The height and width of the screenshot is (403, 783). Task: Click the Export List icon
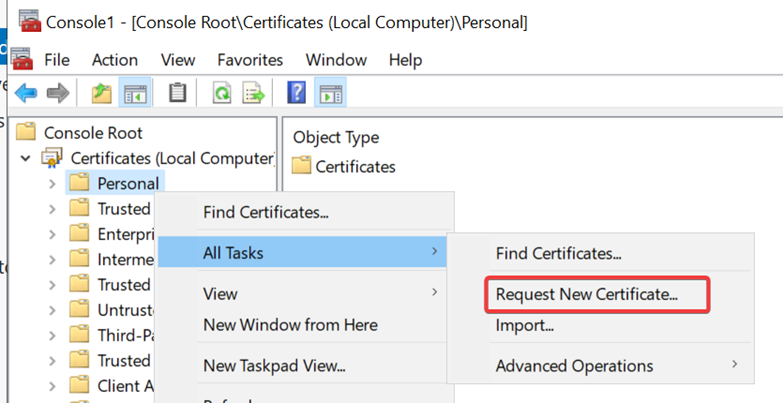tap(253, 93)
